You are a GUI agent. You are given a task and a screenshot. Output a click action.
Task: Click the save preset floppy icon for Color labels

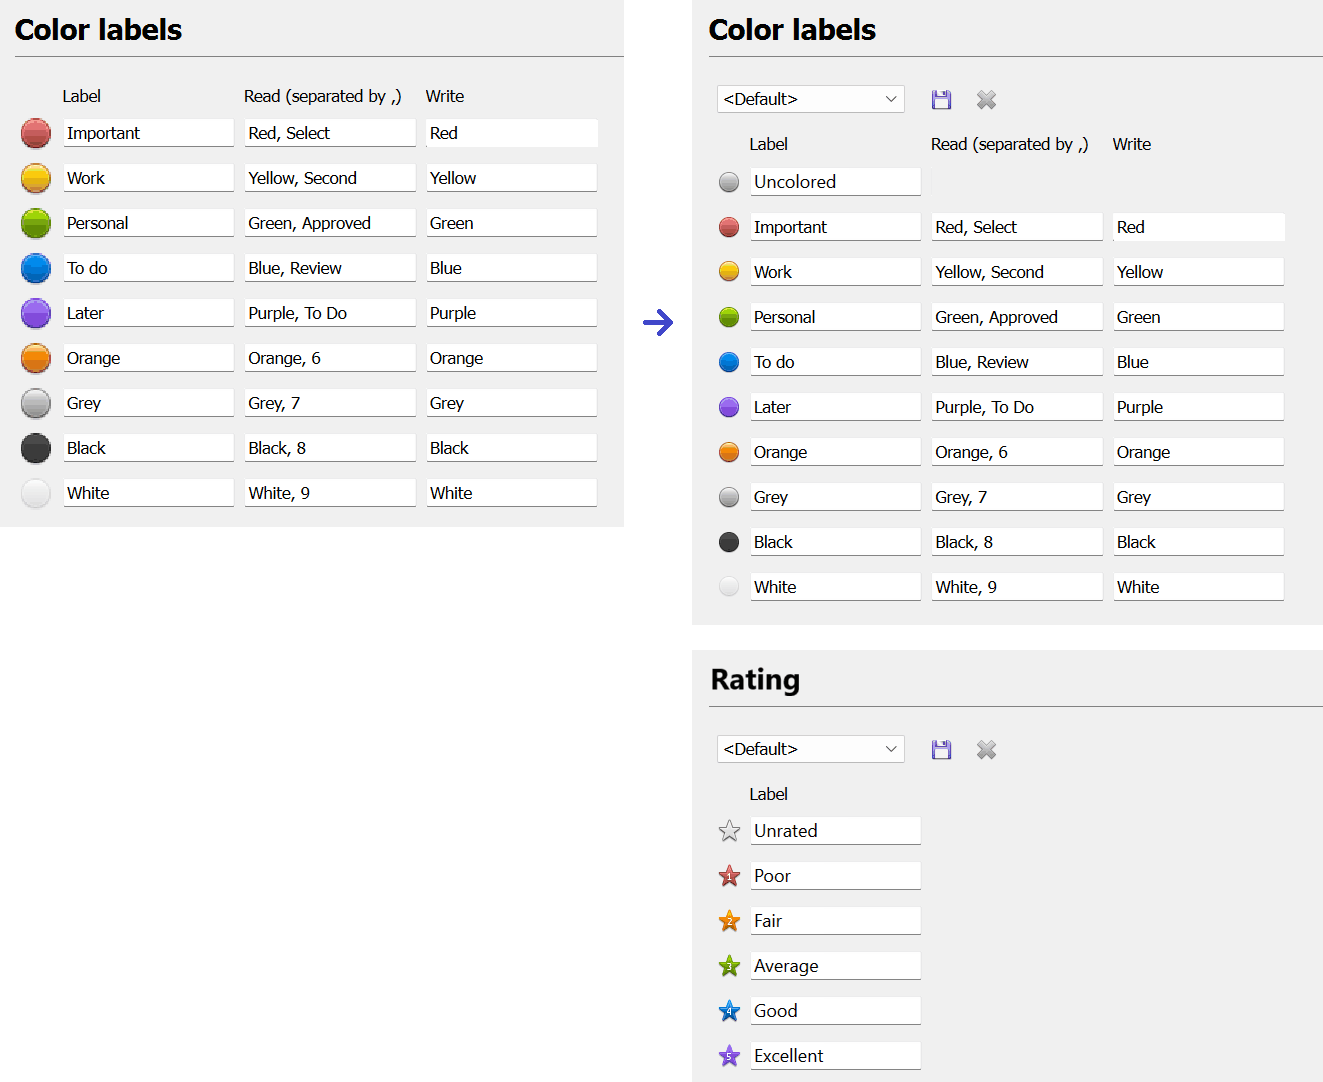click(941, 99)
